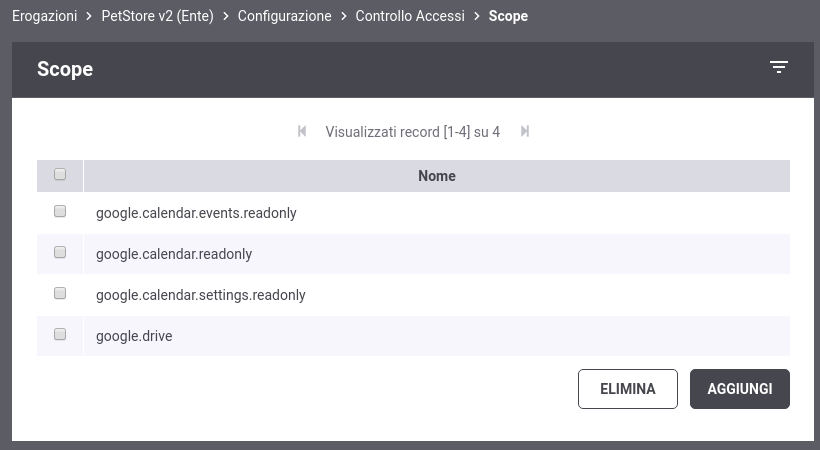This screenshot has width=820, height=450.
Task: Toggle the select-all checkbox in header
Action: click(60, 174)
